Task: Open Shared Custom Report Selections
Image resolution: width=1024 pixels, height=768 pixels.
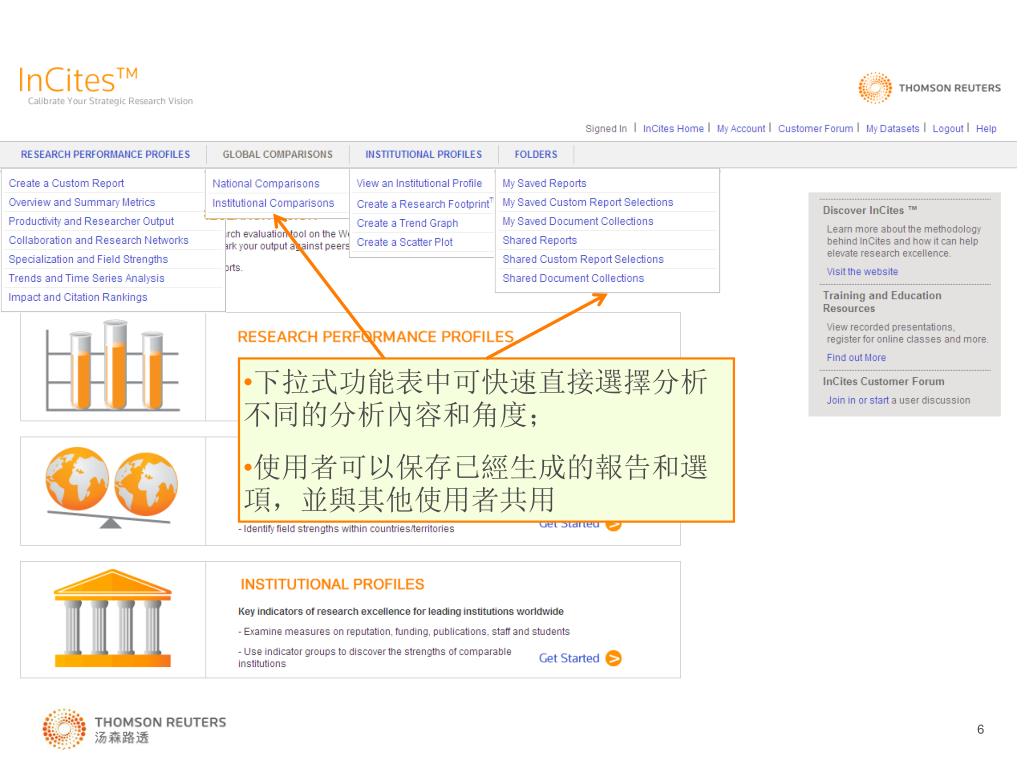Action: click(x=583, y=259)
